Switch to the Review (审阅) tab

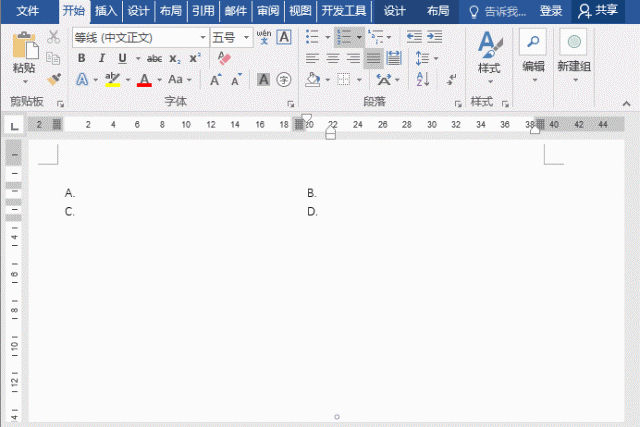pyautogui.click(x=268, y=11)
